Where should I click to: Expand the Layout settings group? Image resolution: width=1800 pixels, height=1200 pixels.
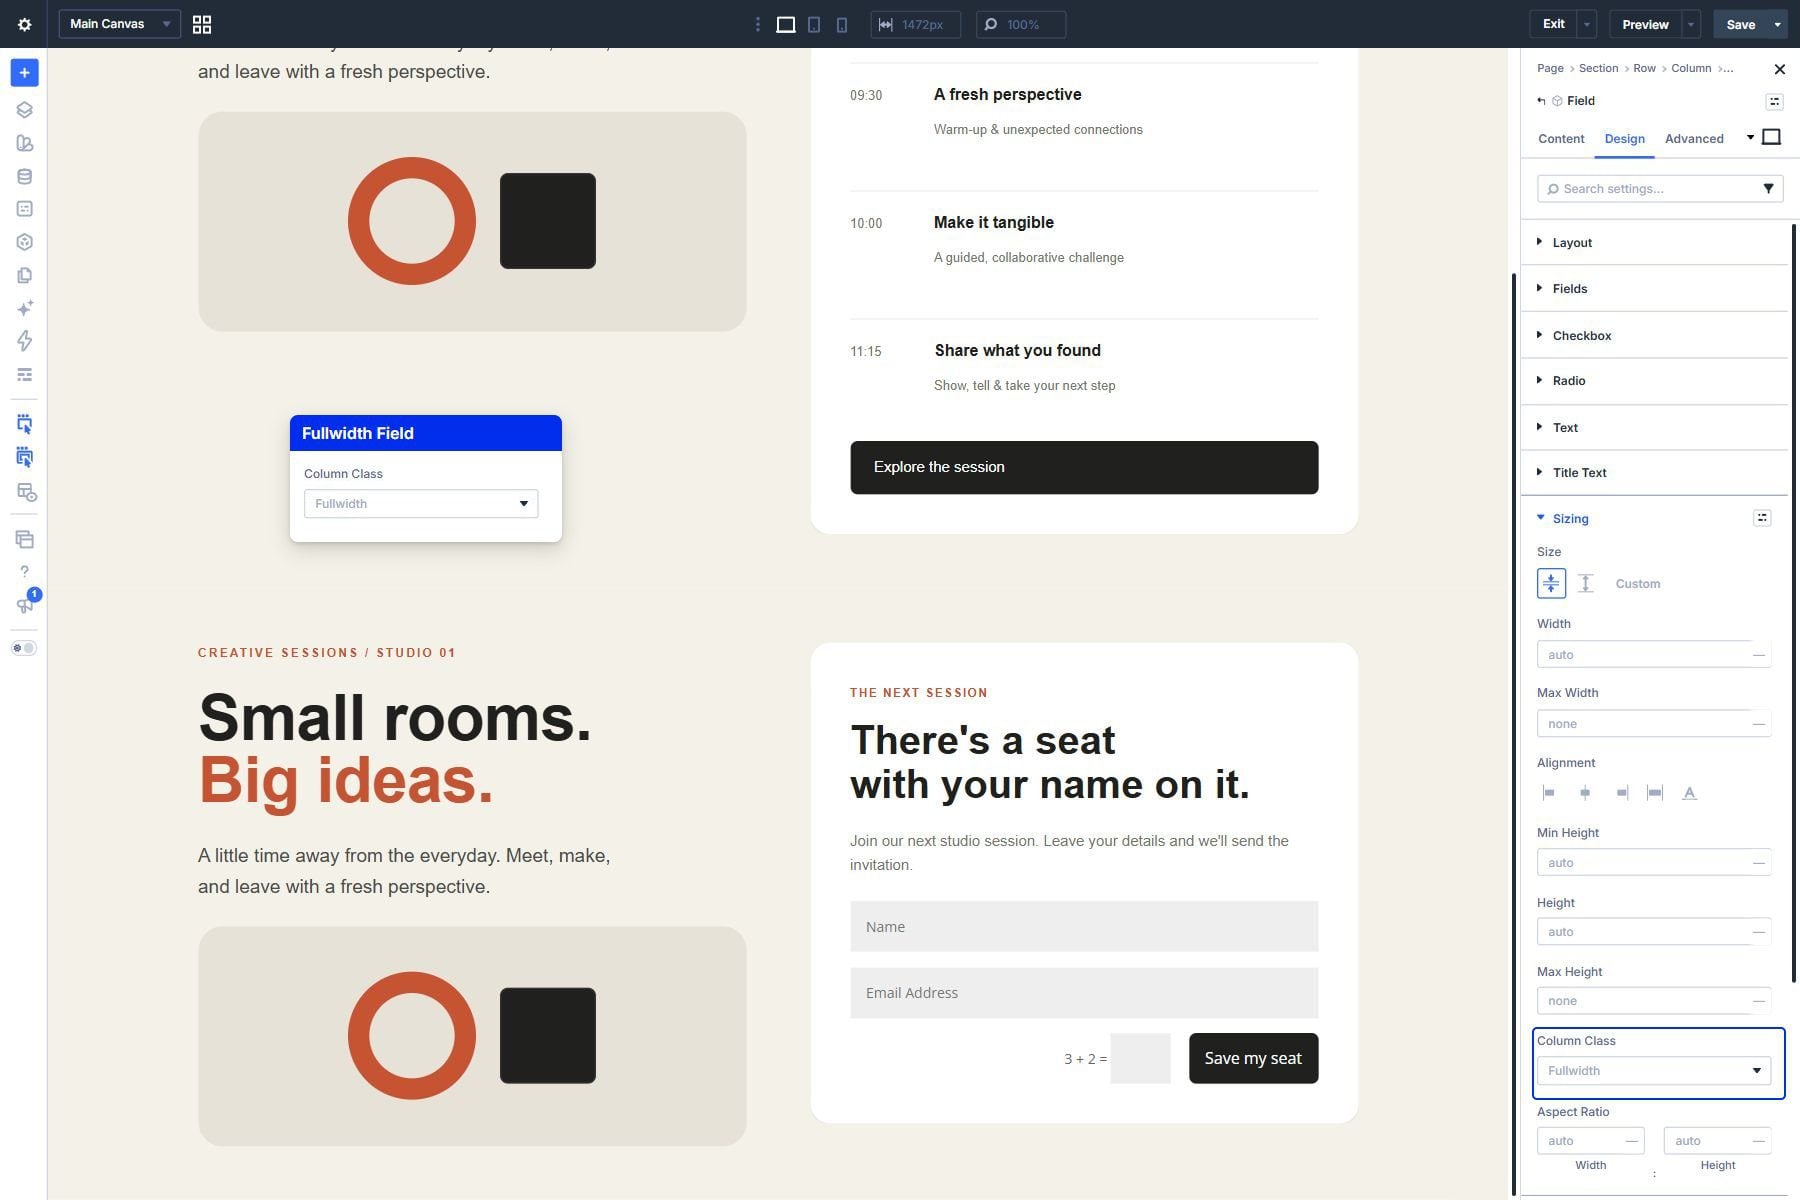pos(1654,243)
